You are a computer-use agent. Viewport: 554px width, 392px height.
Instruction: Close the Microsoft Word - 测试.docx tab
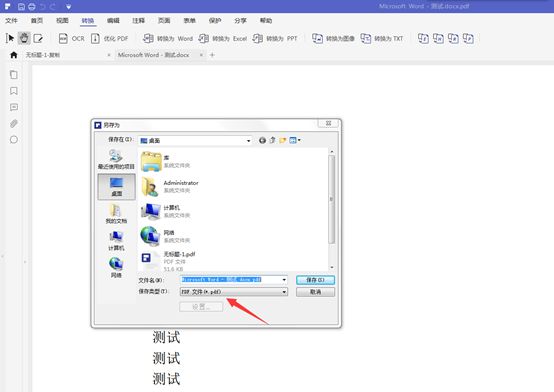pos(201,55)
